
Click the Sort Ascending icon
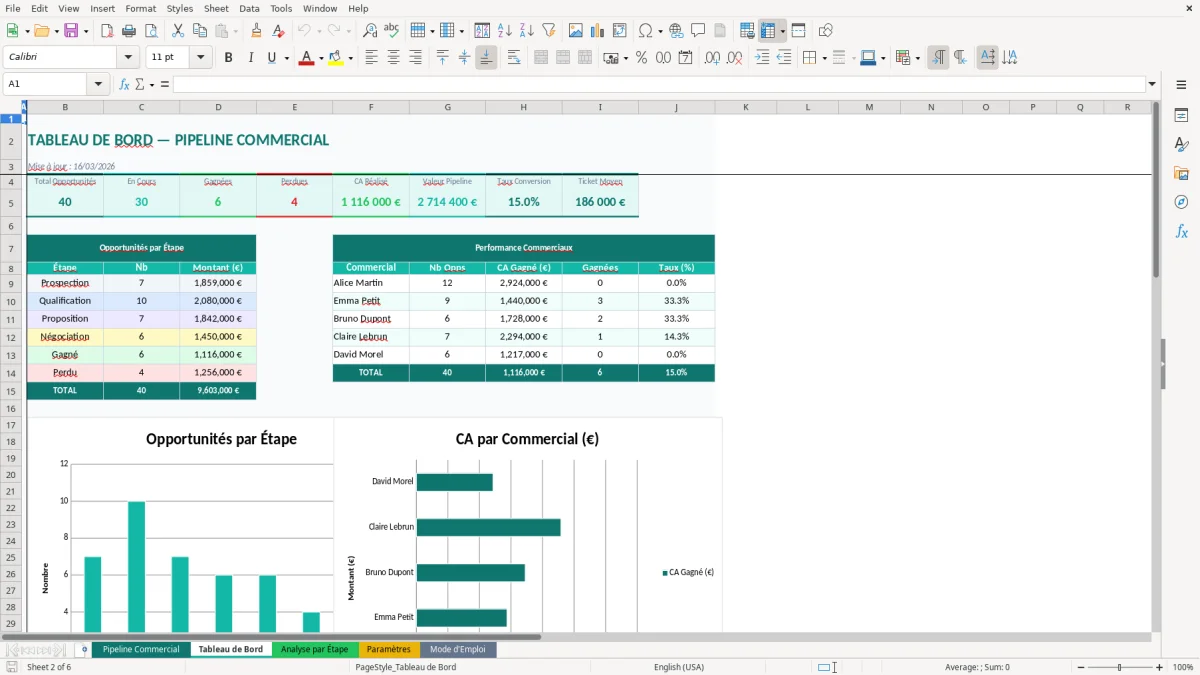point(505,31)
